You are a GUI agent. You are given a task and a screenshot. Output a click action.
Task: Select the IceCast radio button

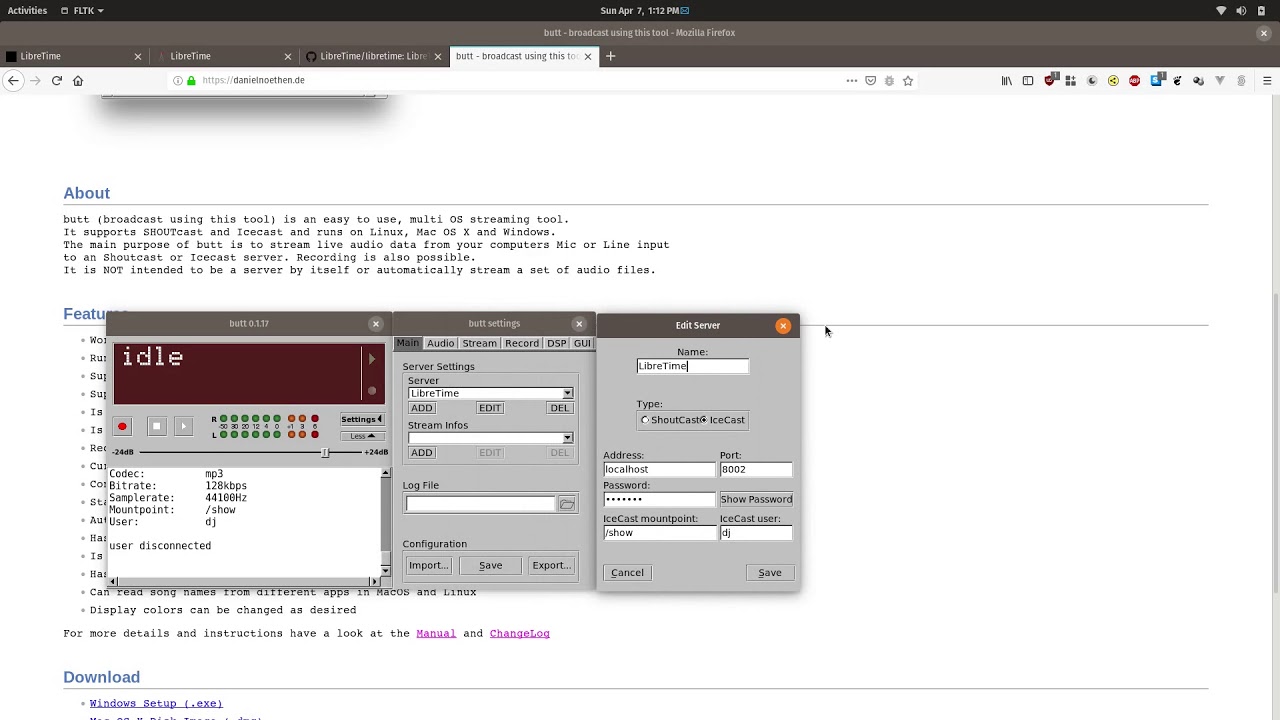[x=704, y=420]
